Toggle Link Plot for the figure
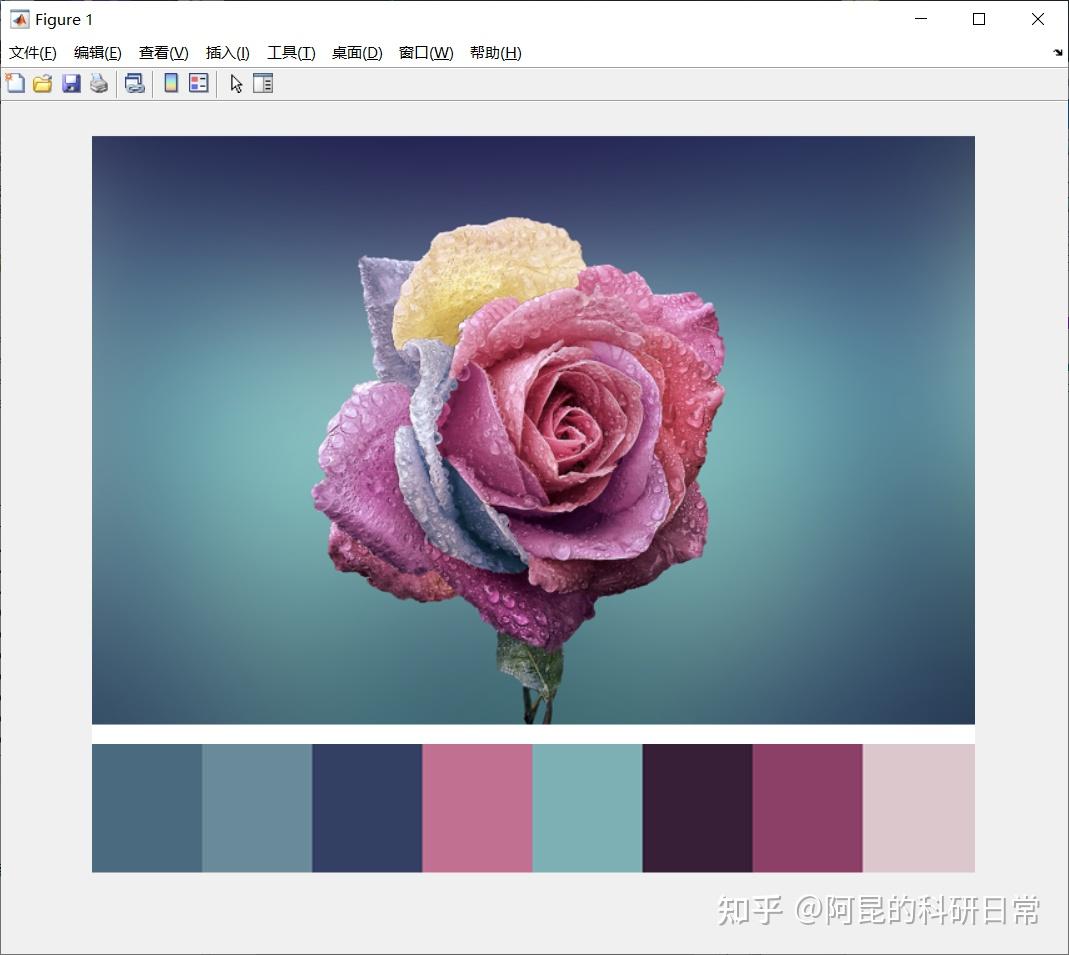This screenshot has height=955, width=1069. [x=134, y=83]
